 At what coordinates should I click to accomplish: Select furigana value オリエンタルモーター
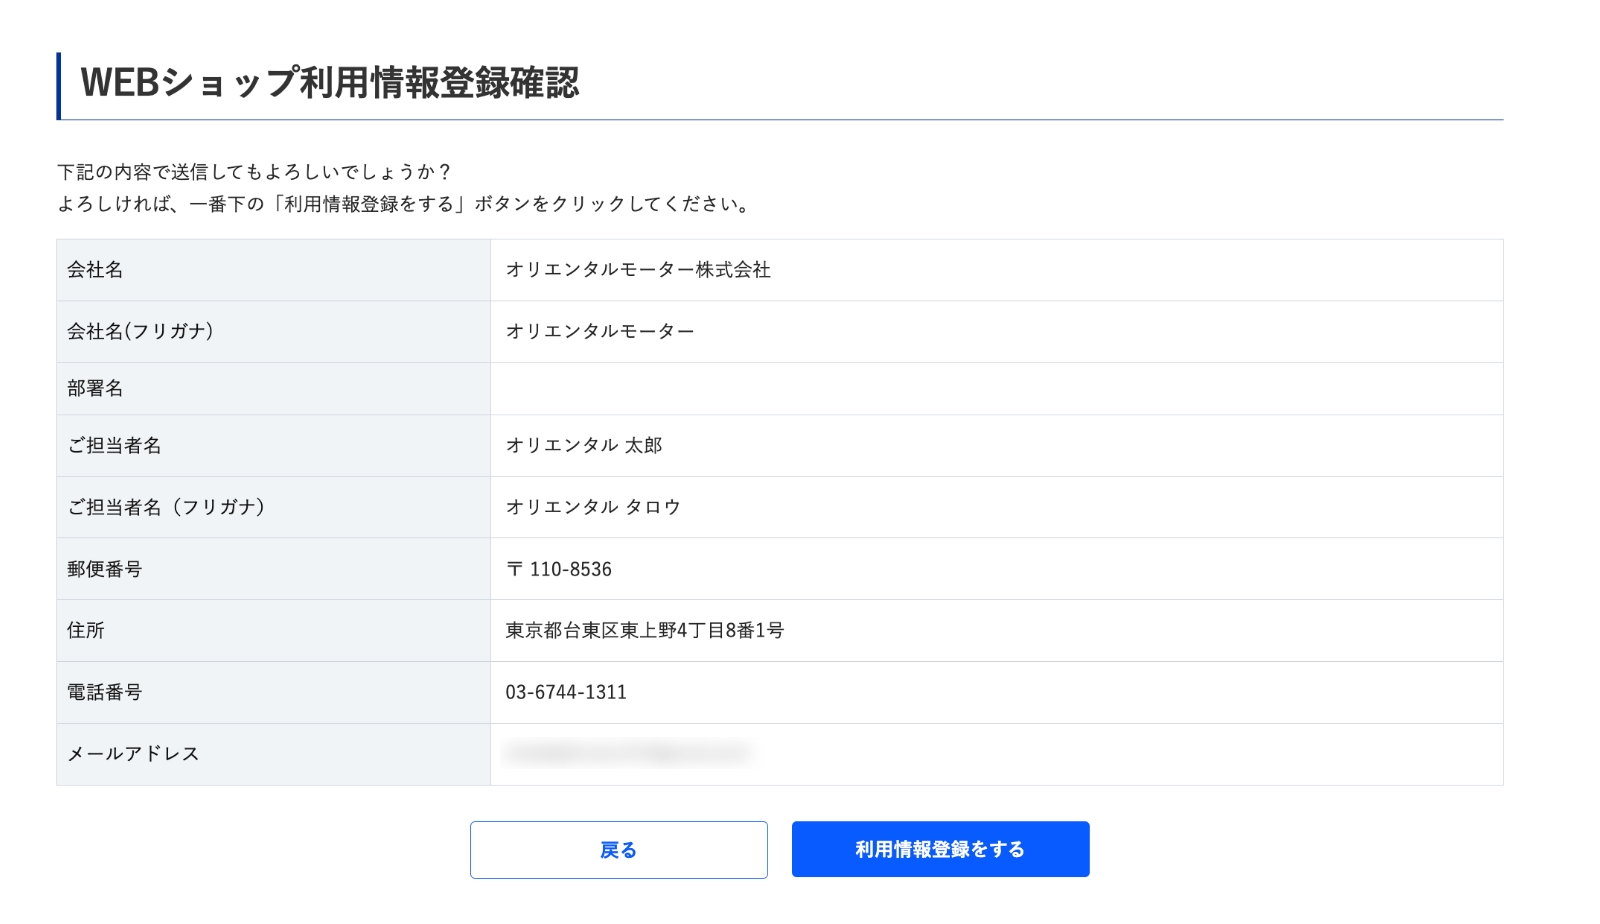point(600,331)
